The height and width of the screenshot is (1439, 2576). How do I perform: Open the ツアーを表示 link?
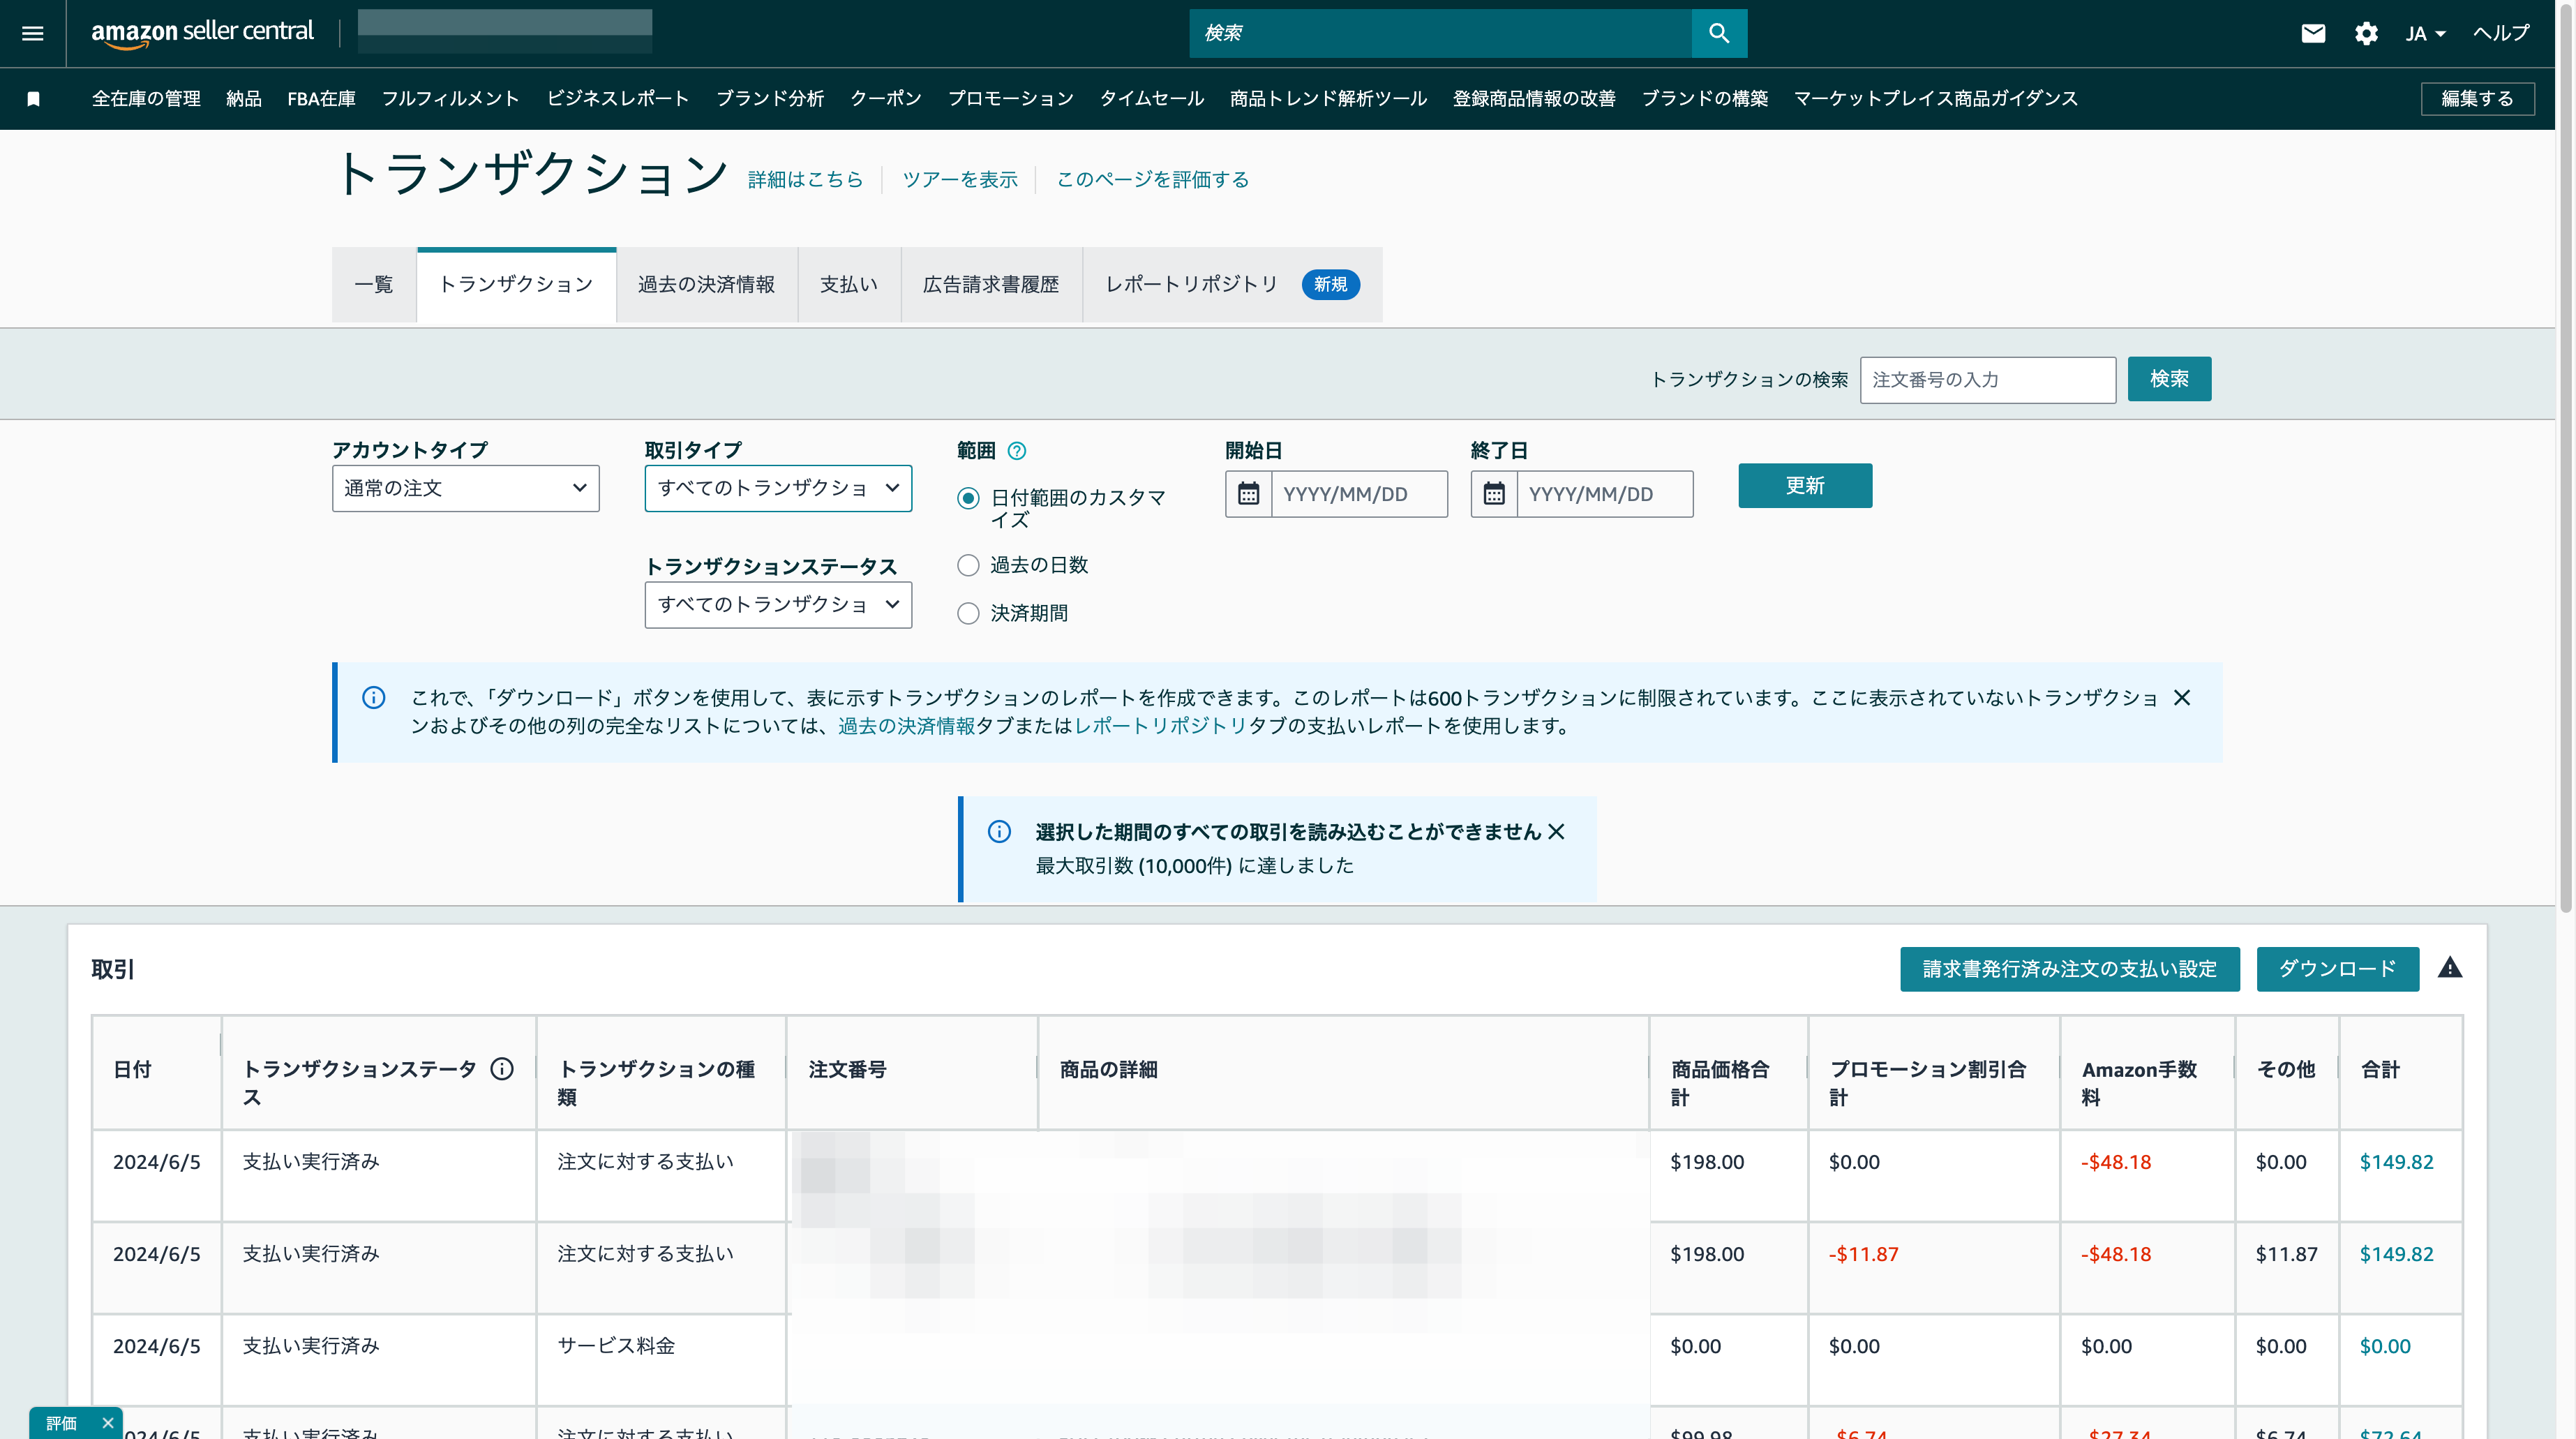click(x=959, y=180)
